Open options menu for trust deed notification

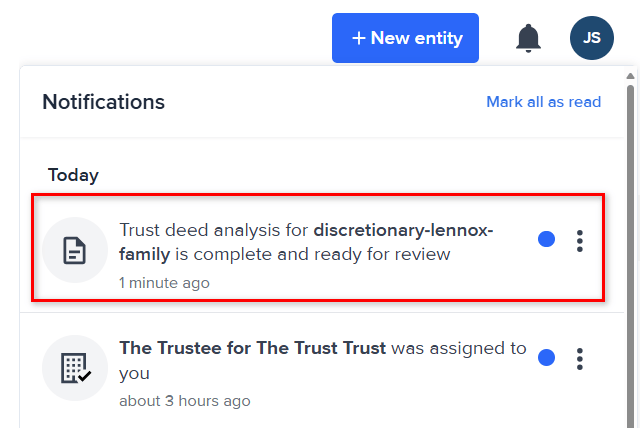[x=580, y=240]
